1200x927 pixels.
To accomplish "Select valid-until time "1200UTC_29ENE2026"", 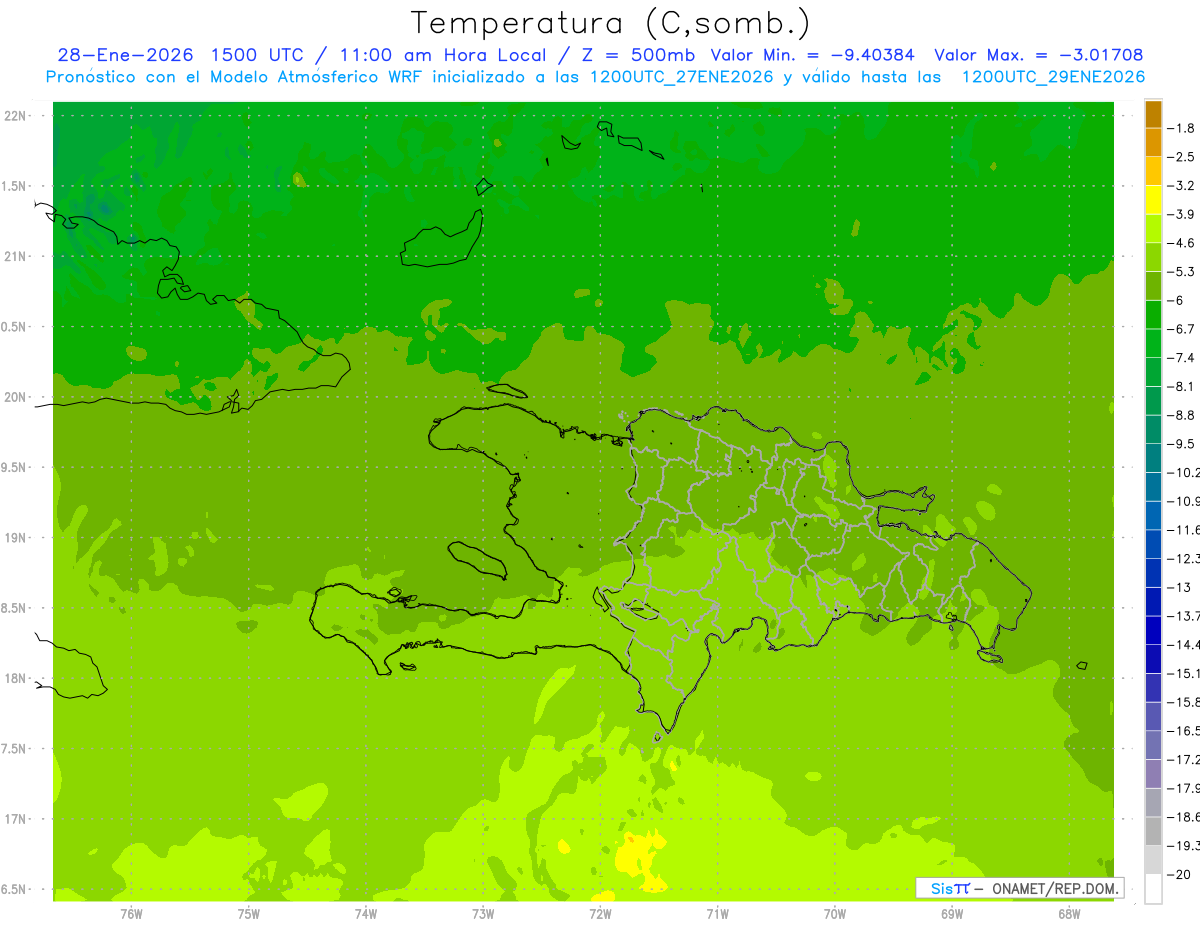I will (1053, 77).
